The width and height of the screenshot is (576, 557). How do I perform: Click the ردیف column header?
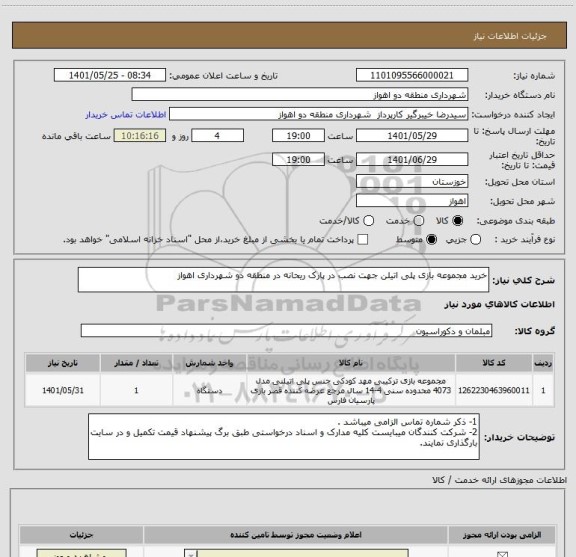click(543, 363)
